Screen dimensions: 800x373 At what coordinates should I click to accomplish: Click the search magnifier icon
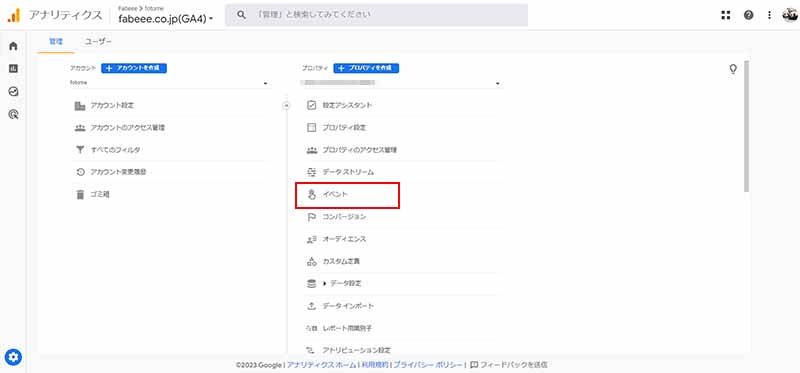tap(241, 15)
